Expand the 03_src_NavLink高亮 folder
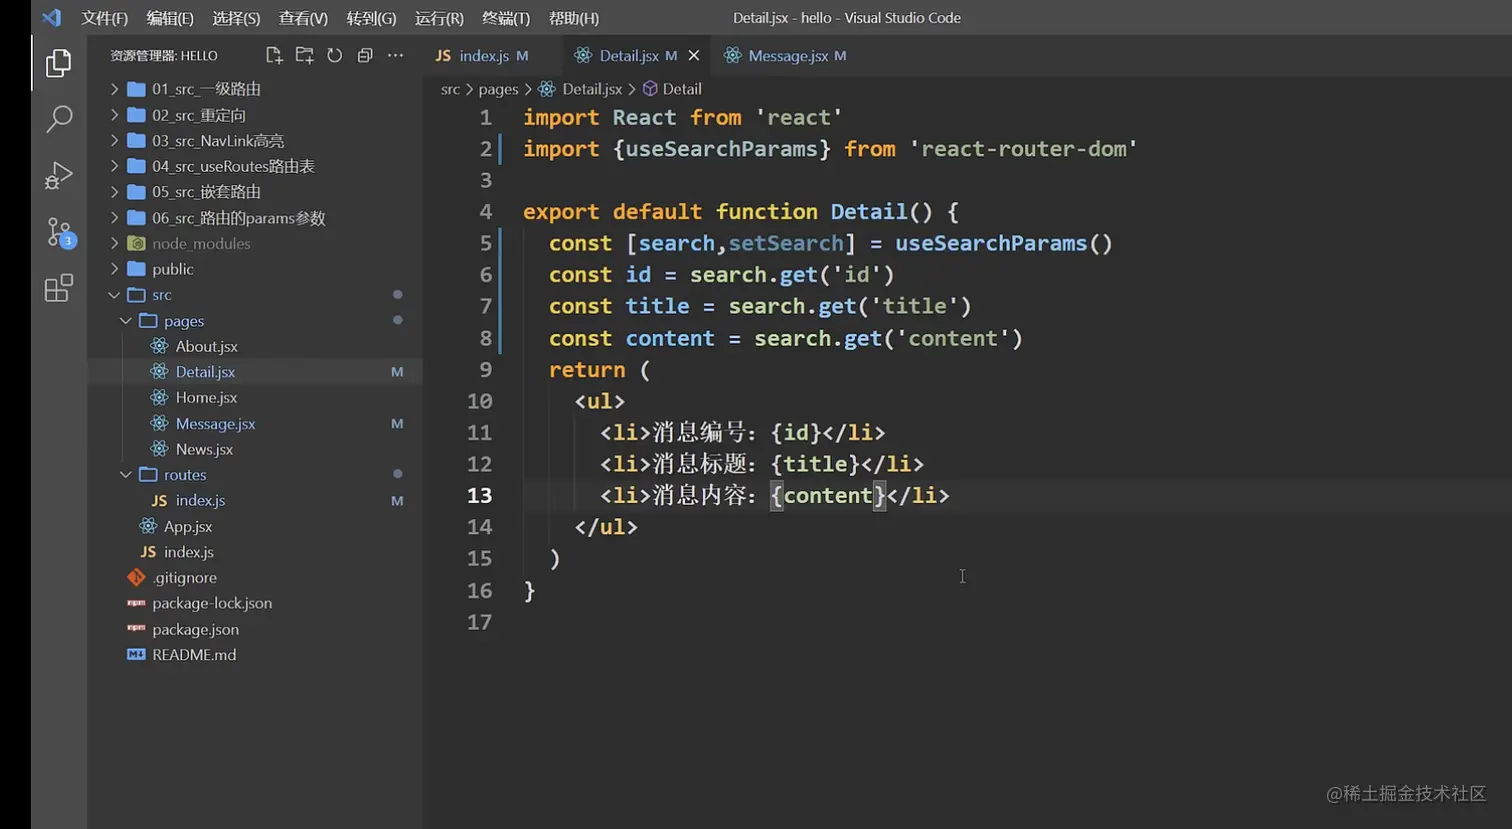 pyautogui.click(x=255, y=141)
